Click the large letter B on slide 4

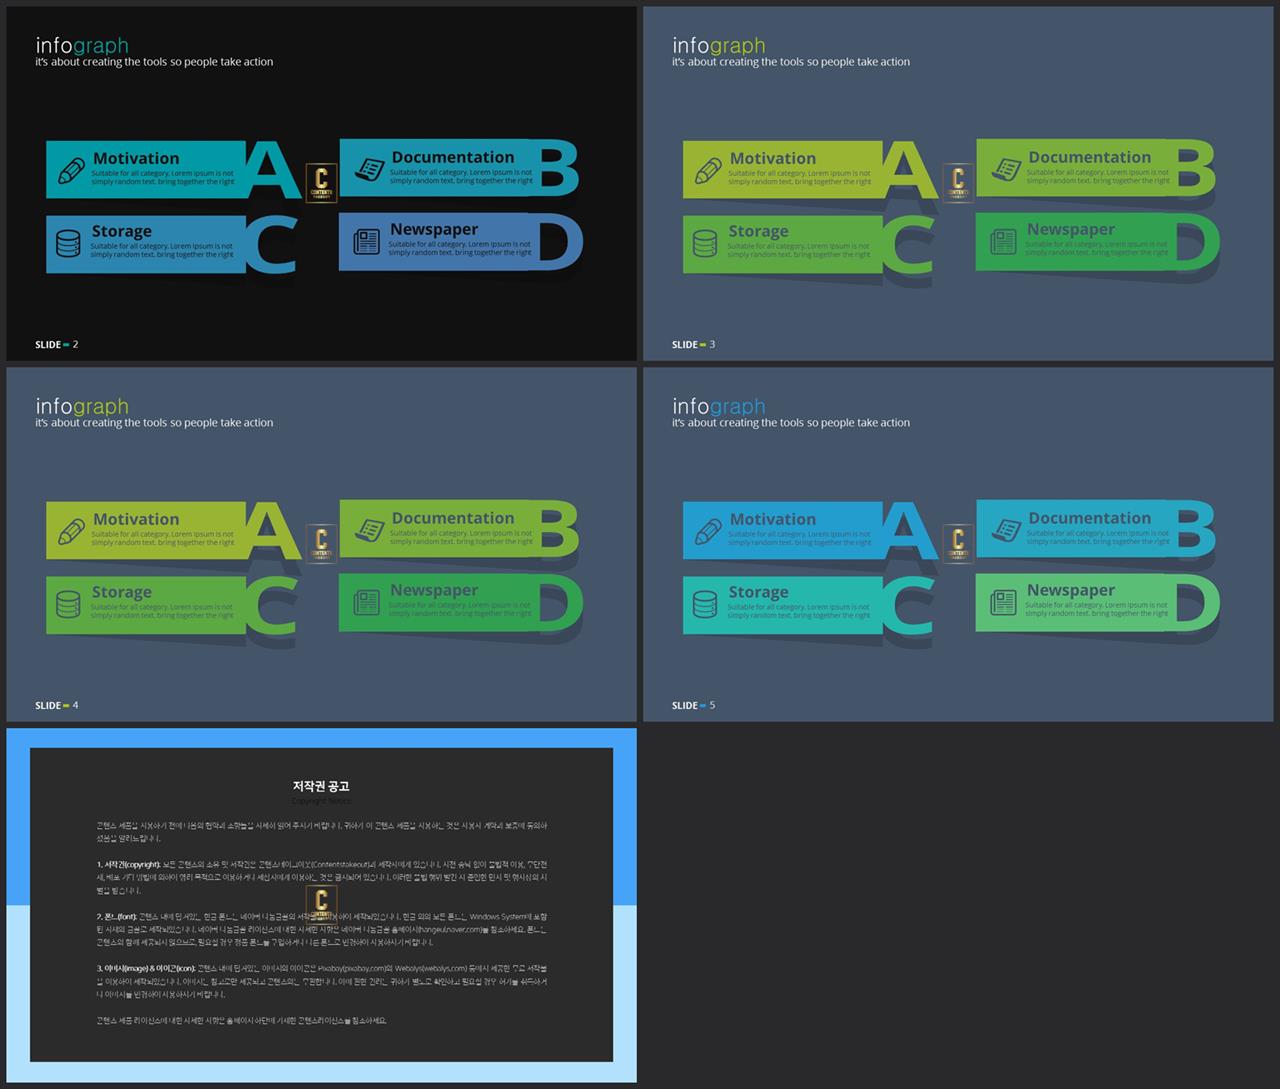tap(558, 528)
